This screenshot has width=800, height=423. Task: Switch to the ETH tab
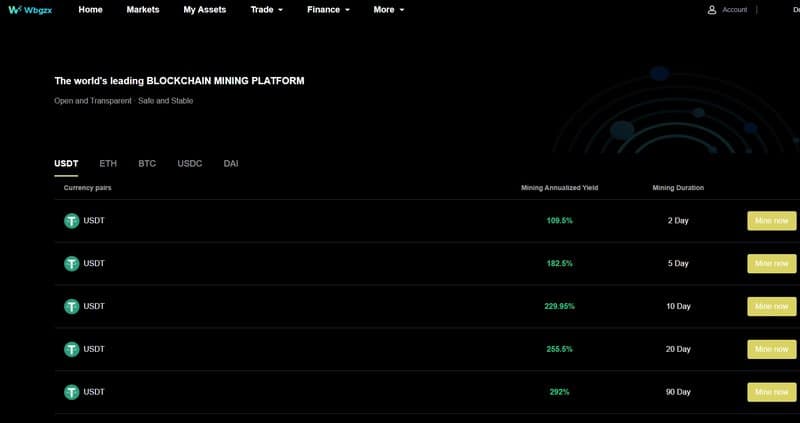108,164
